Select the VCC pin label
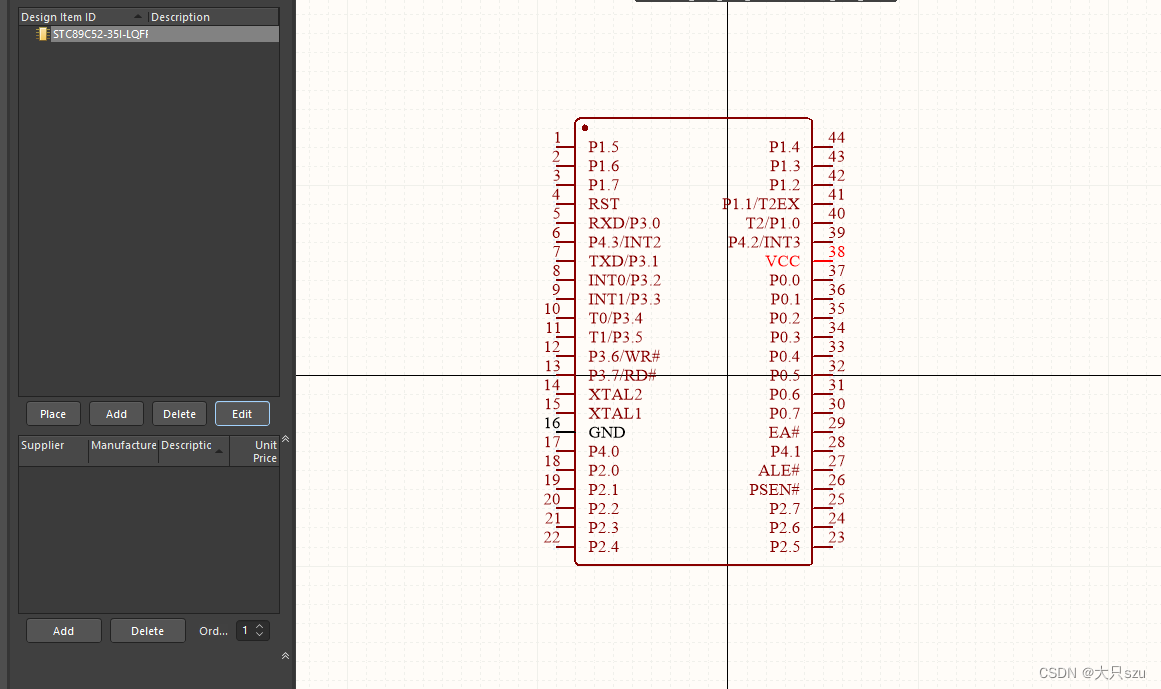 point(783,261)
